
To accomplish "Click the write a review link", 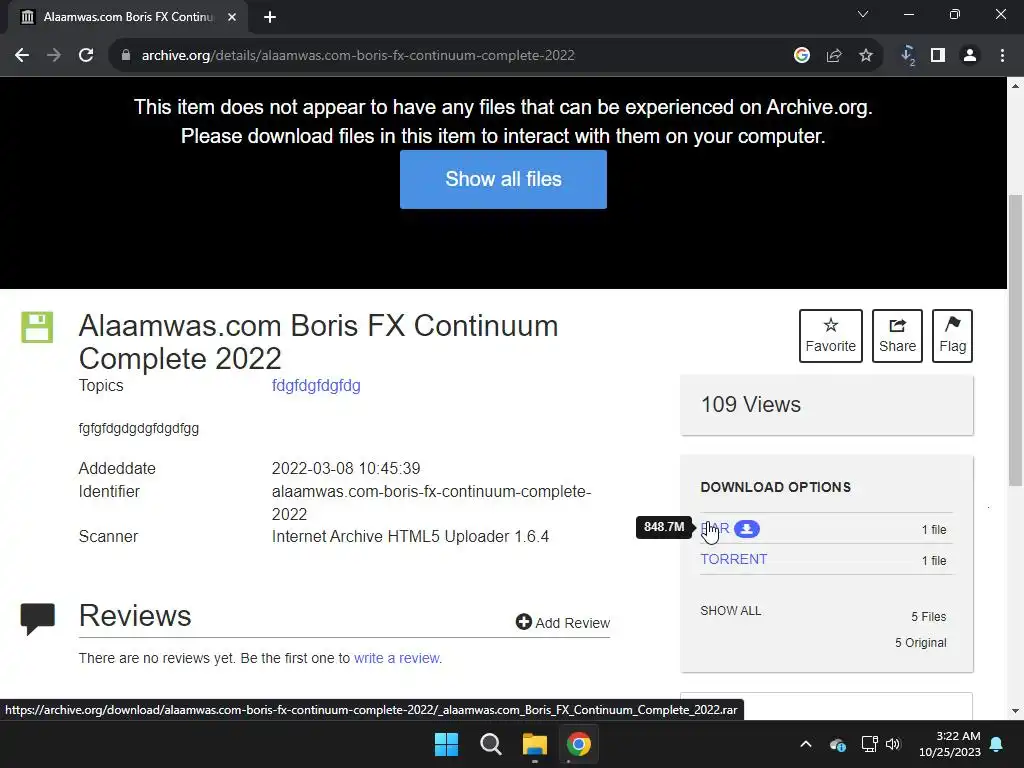I will (397, 658).
